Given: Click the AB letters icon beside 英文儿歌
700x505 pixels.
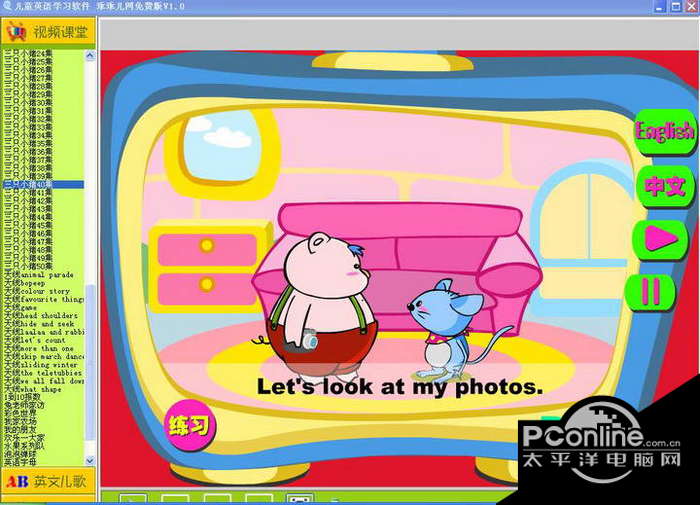Looking at the screenshot, I should [x=17, y=481].
